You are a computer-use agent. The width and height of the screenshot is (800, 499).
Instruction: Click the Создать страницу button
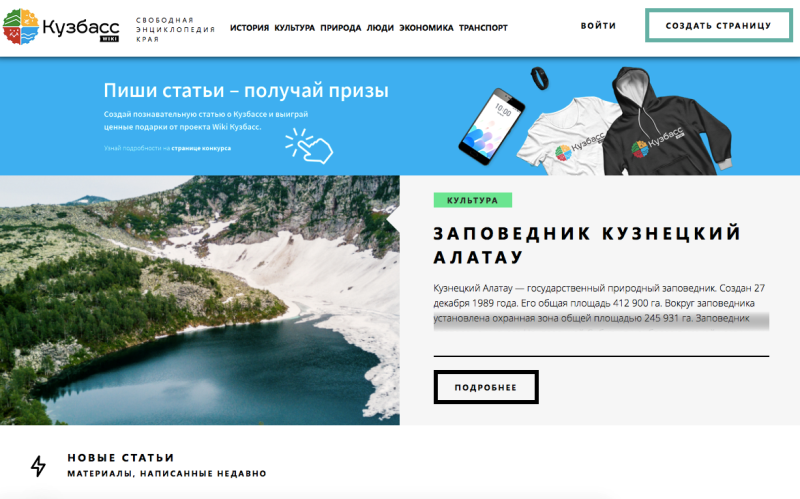(x=718, y=26)
